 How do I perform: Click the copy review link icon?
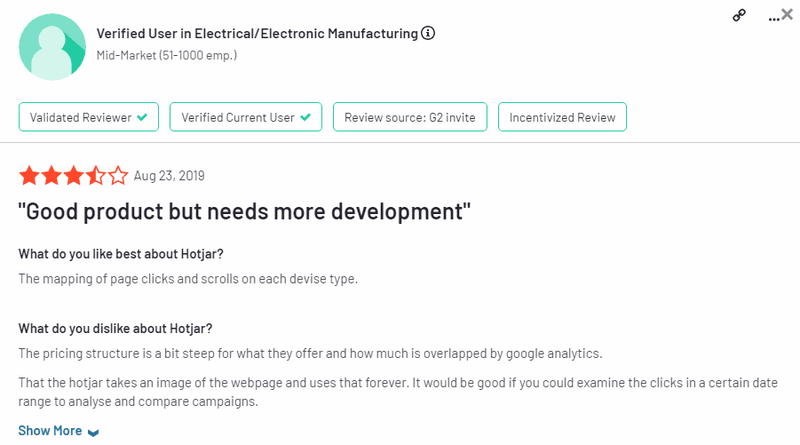click(x=739, y=16)
